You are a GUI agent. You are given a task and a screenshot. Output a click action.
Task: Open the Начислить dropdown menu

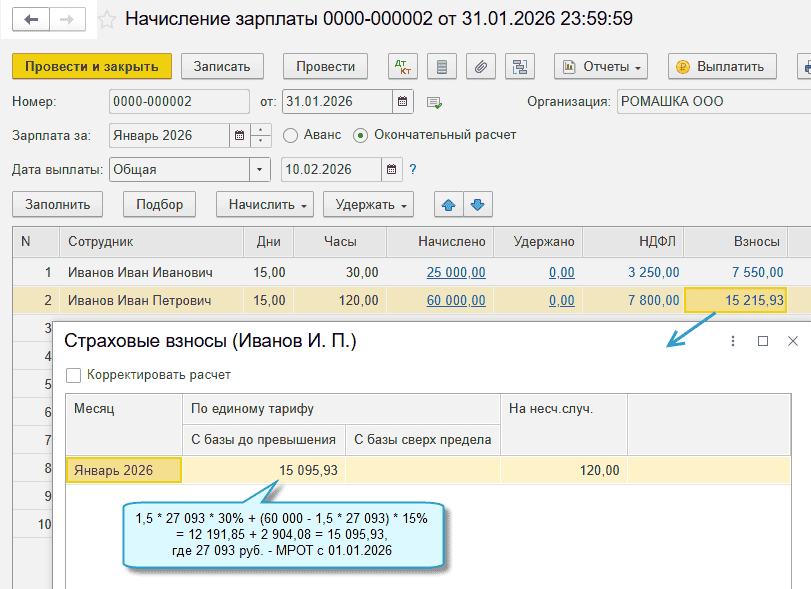pos(265,205)
